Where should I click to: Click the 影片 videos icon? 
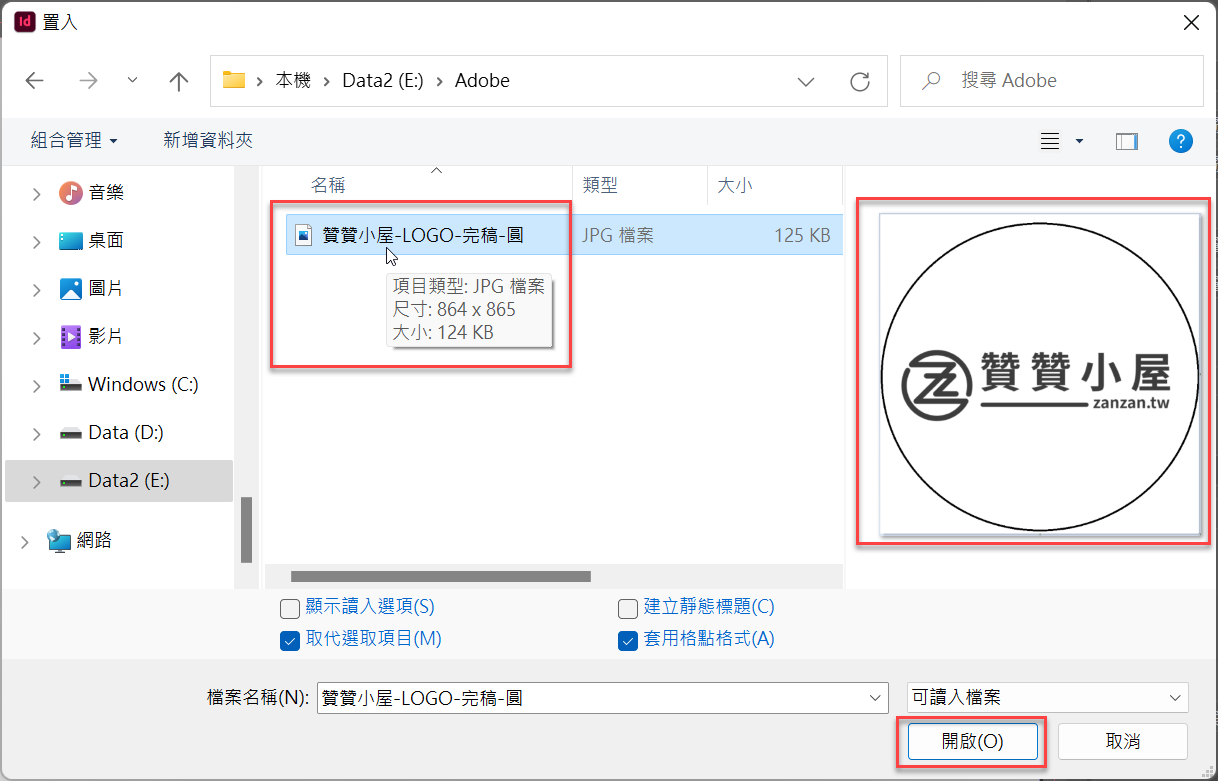tap(70, 337)
